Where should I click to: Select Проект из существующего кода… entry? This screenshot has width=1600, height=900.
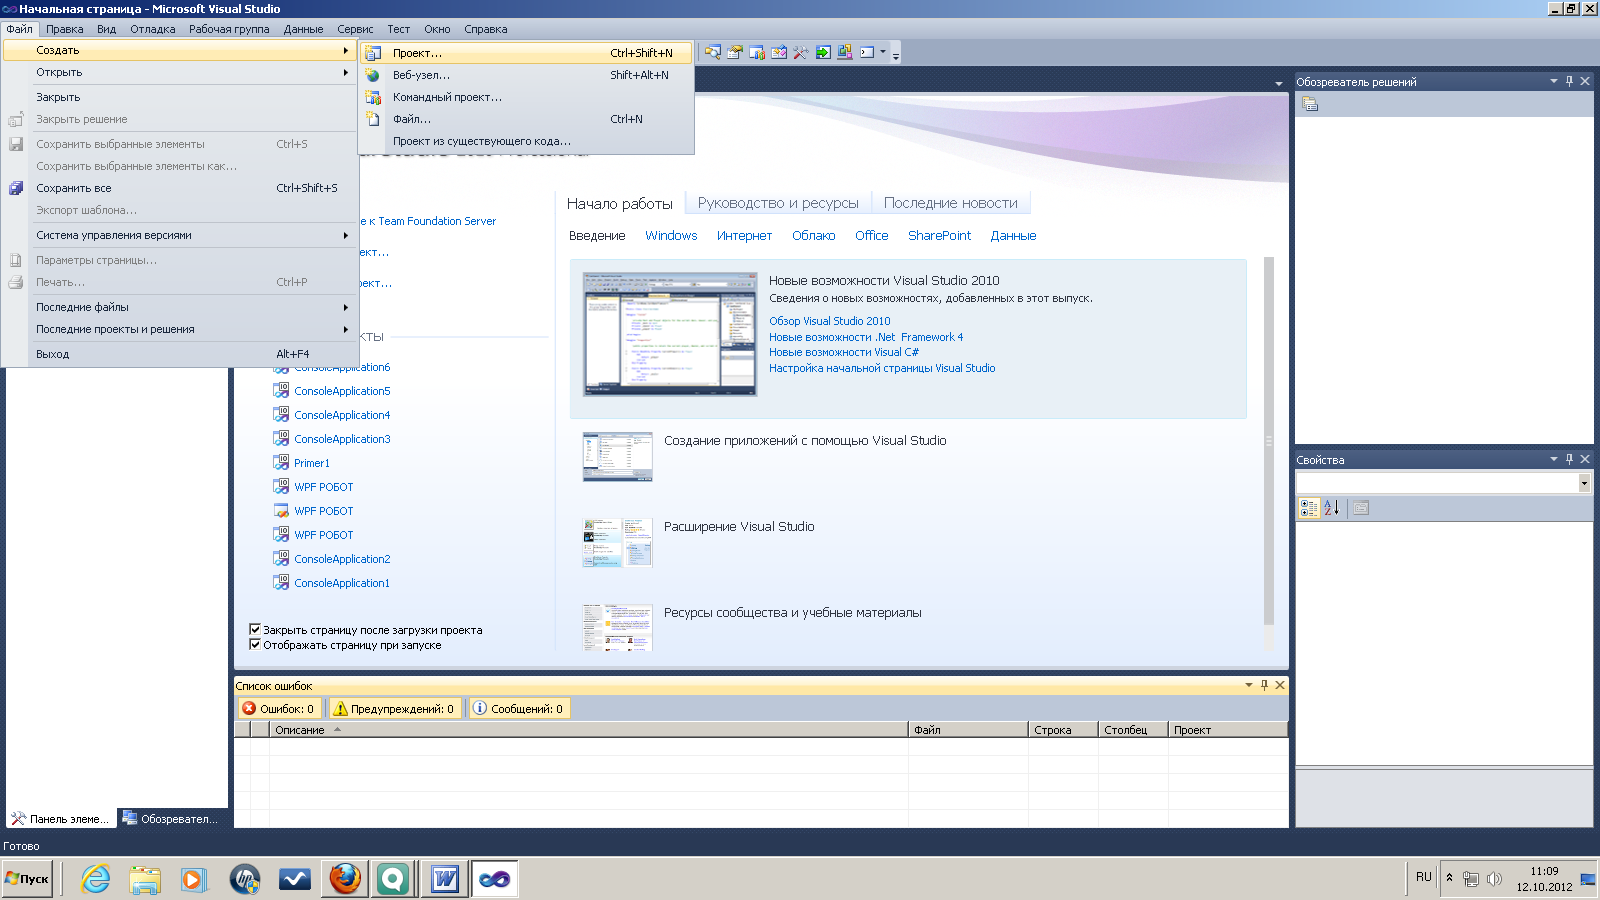coord(527,141)
